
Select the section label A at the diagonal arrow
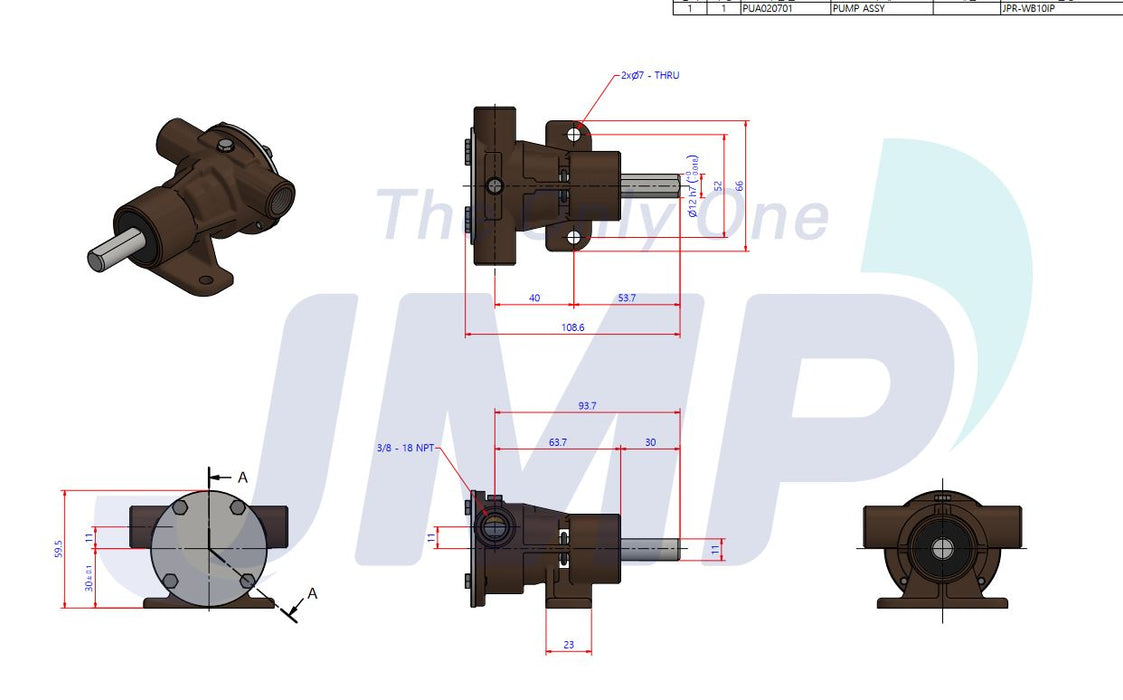(x=312, y=593)
